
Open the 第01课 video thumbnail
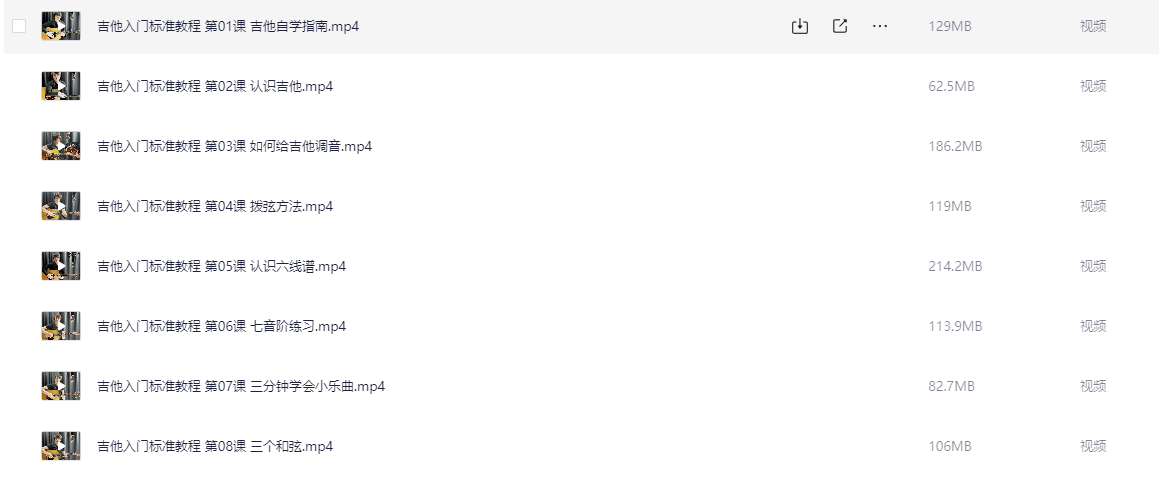tap(61, 27)
